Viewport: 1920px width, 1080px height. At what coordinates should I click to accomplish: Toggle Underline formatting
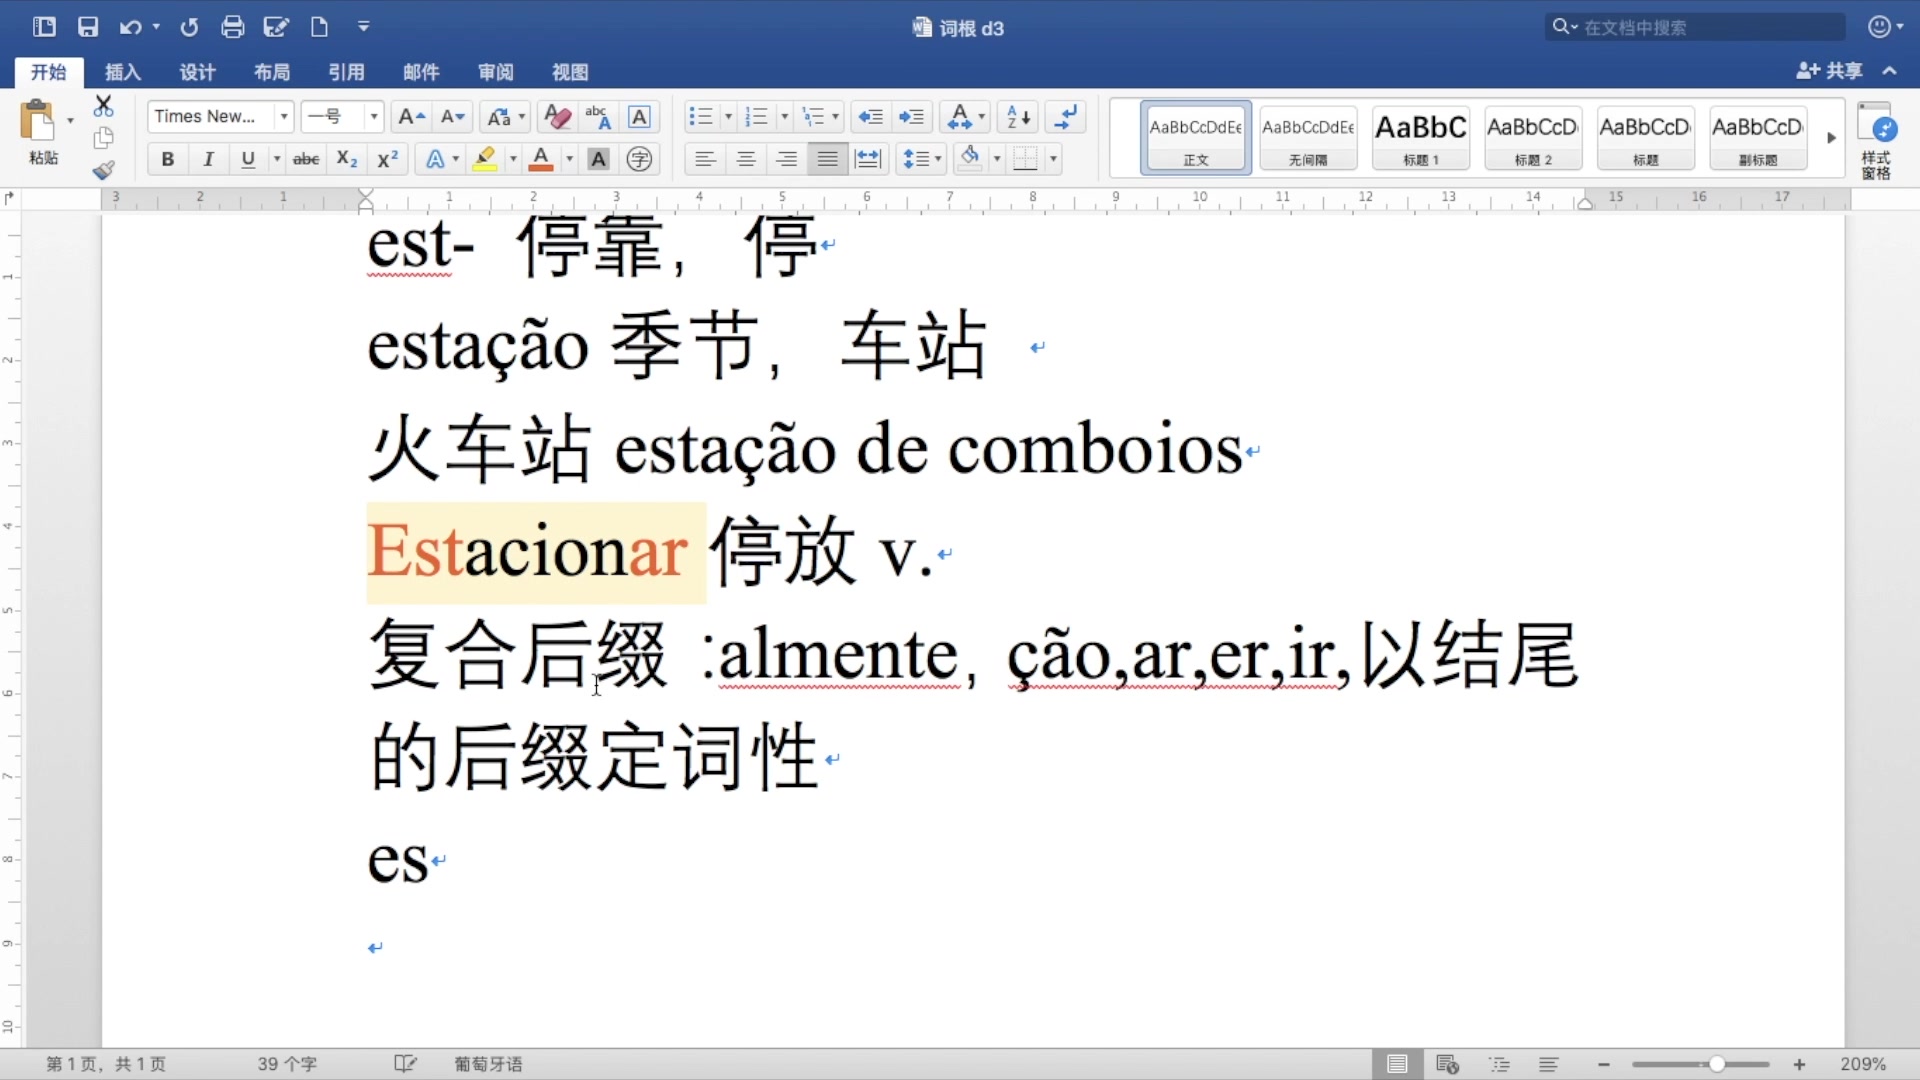pos(248,159)
